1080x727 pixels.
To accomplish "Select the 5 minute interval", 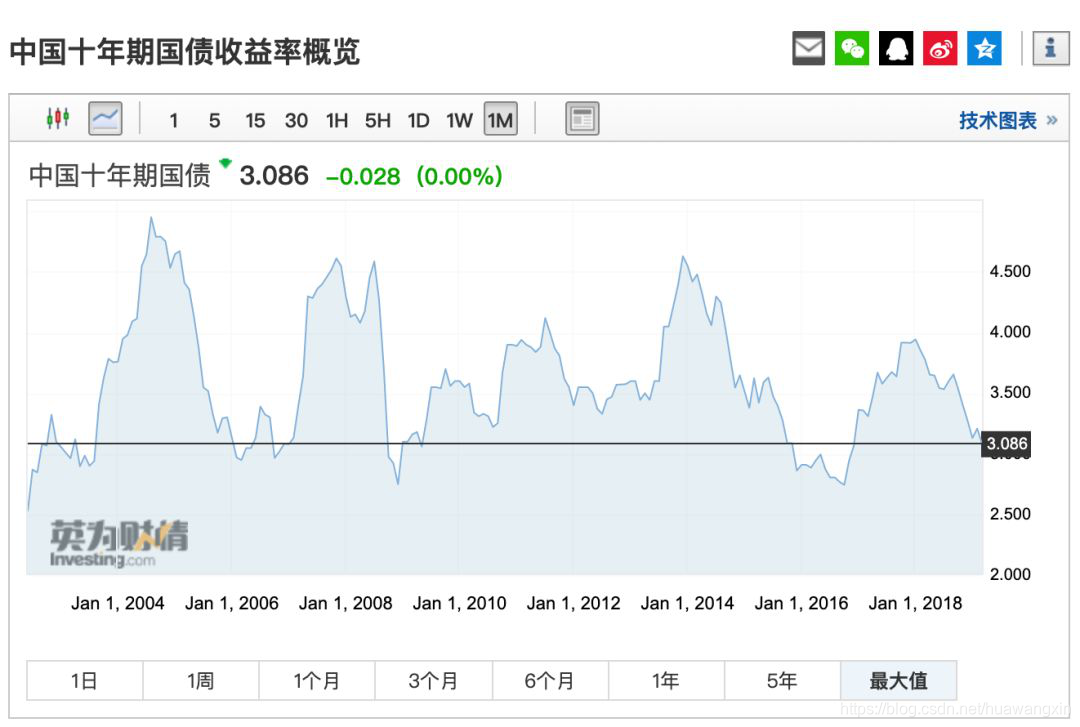I will (x=214, y=121).
